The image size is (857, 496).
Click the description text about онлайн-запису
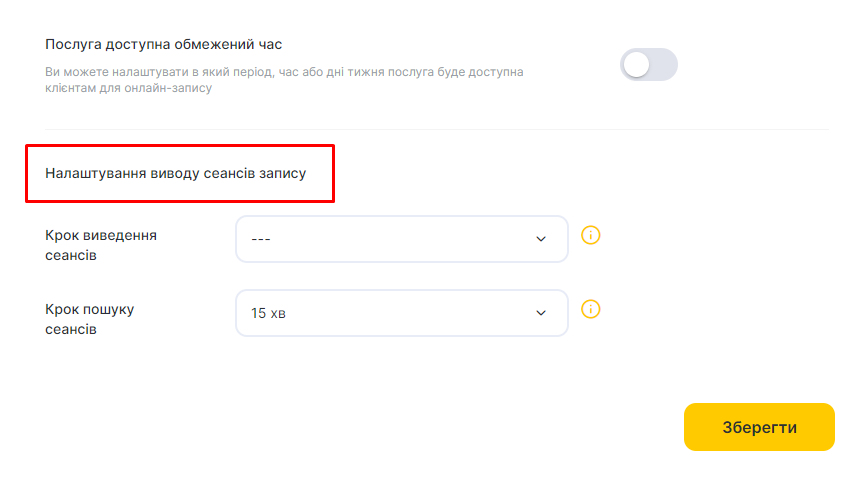284,80
